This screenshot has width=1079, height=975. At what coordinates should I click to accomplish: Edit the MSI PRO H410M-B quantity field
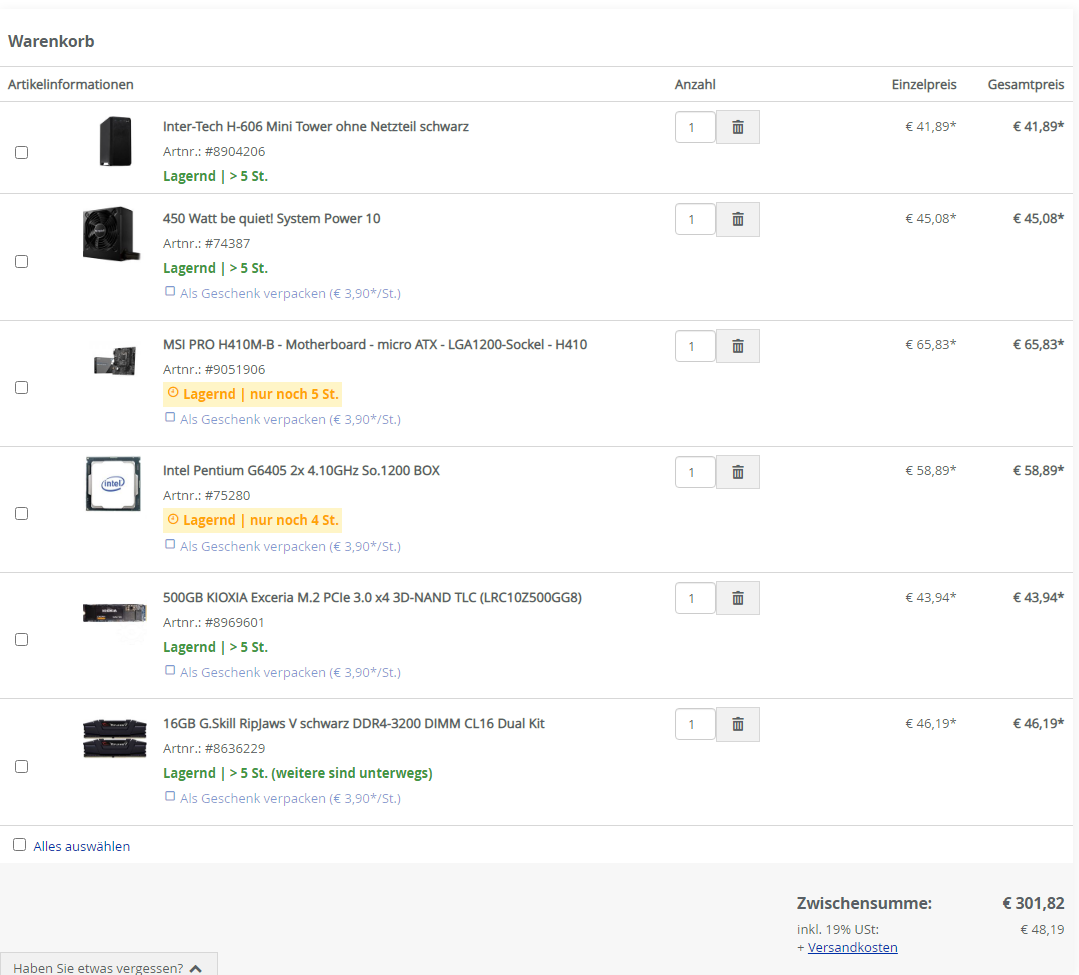point(695,346)
